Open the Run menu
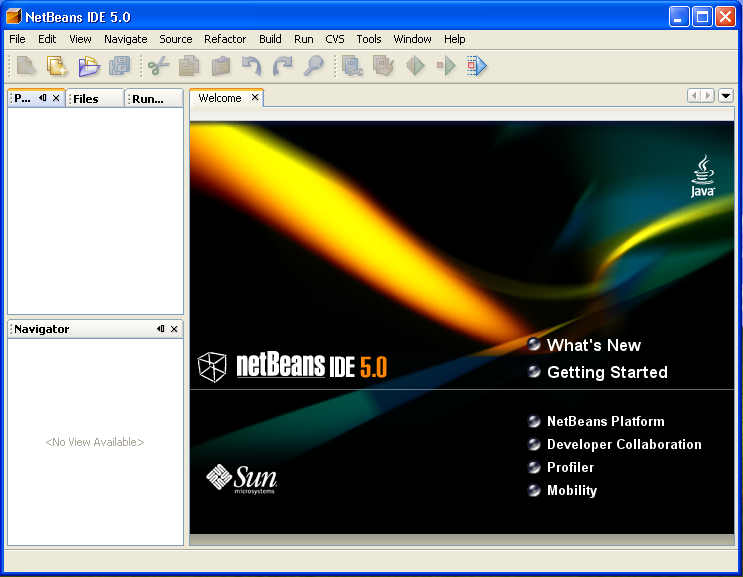 pyautogui.click(x=303, y=39)
